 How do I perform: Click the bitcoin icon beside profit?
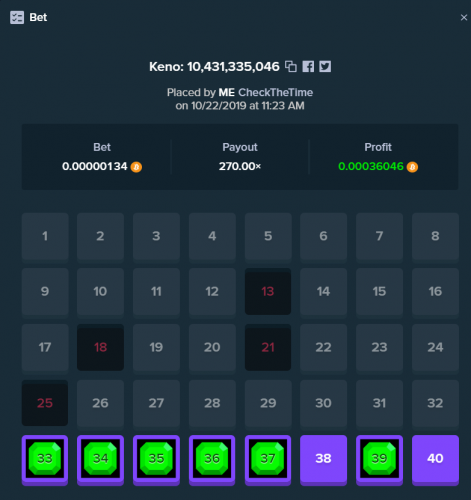pos(412,167)
